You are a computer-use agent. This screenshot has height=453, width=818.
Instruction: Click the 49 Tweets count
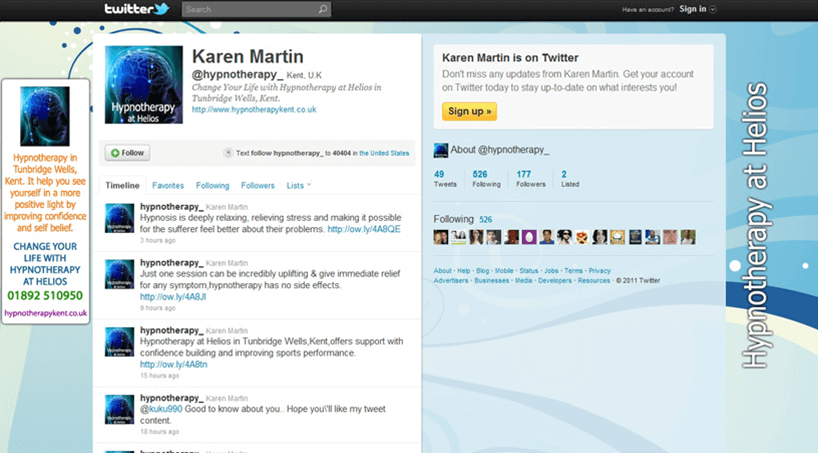[444, 178]
